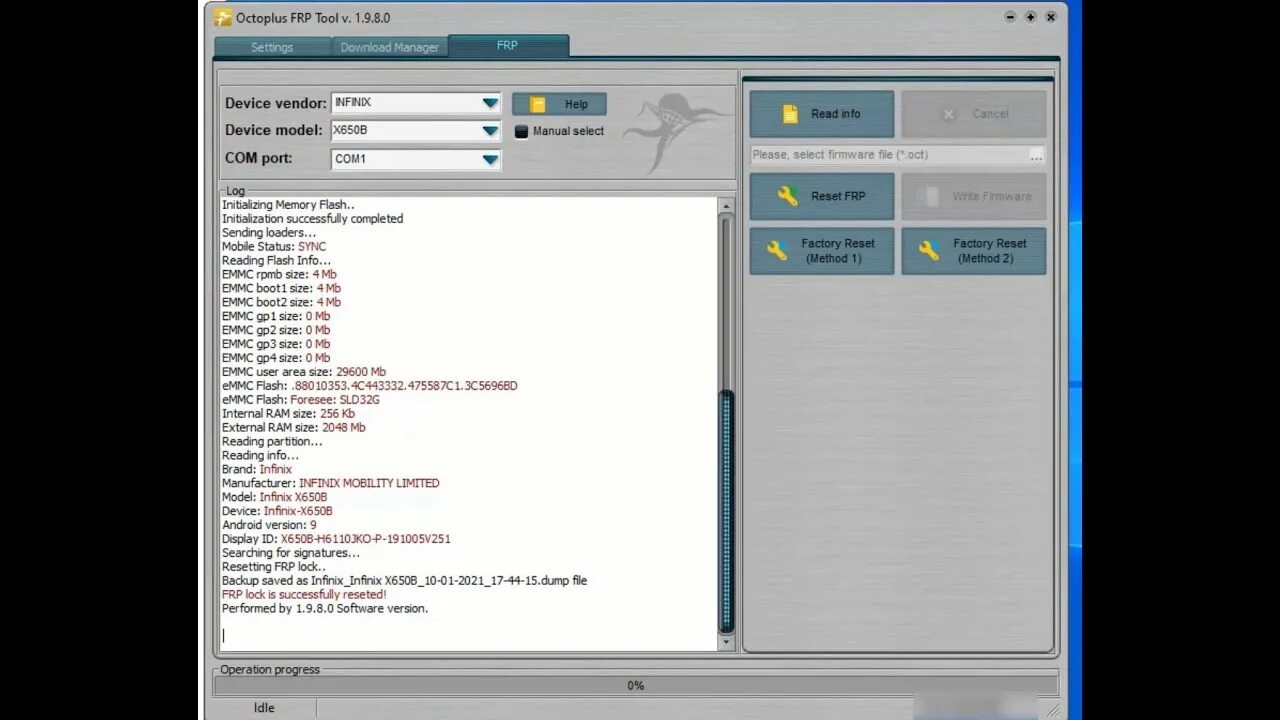The image size is (1280, 720).
Task: Click 'Brand: Infinix' log line
Action: tap(257, 469)
